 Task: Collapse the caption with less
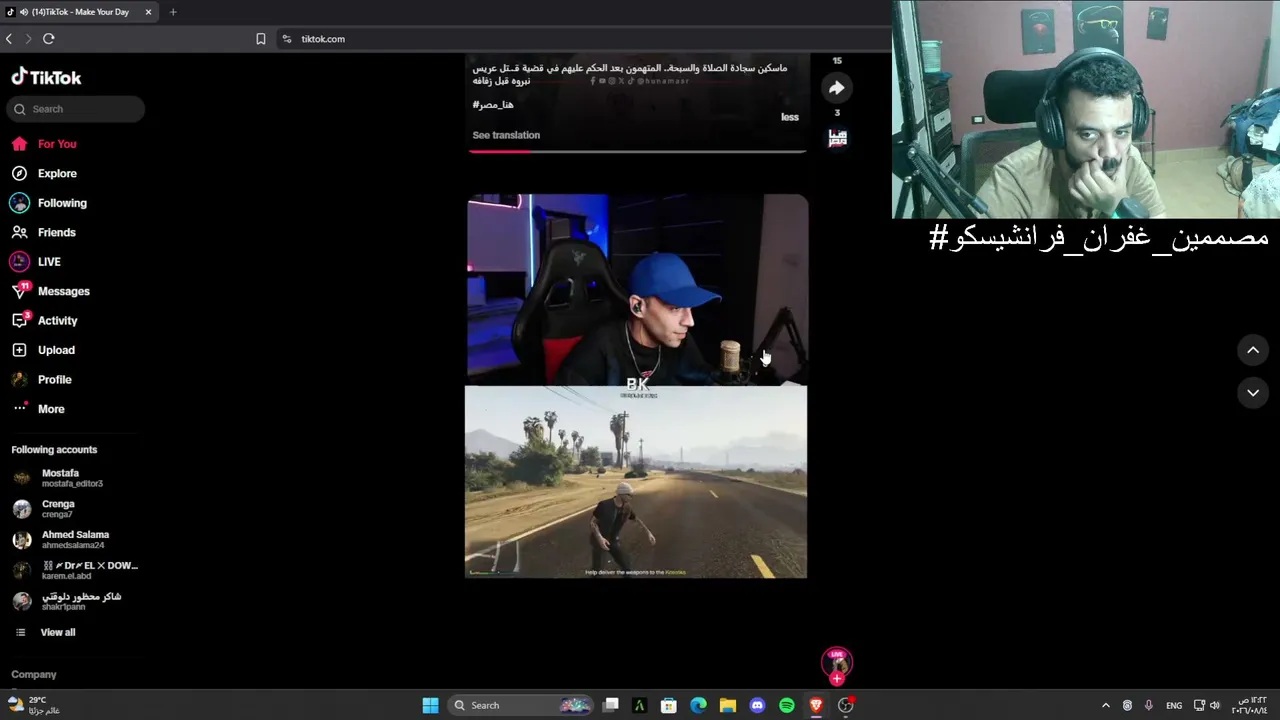coord(790,117)
